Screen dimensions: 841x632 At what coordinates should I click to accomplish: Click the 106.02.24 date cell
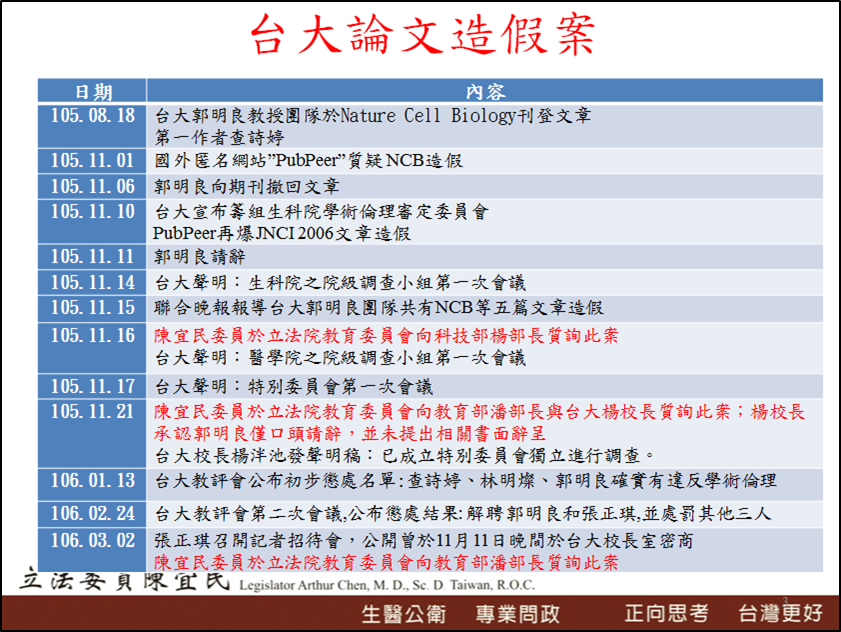click(93, 513)
